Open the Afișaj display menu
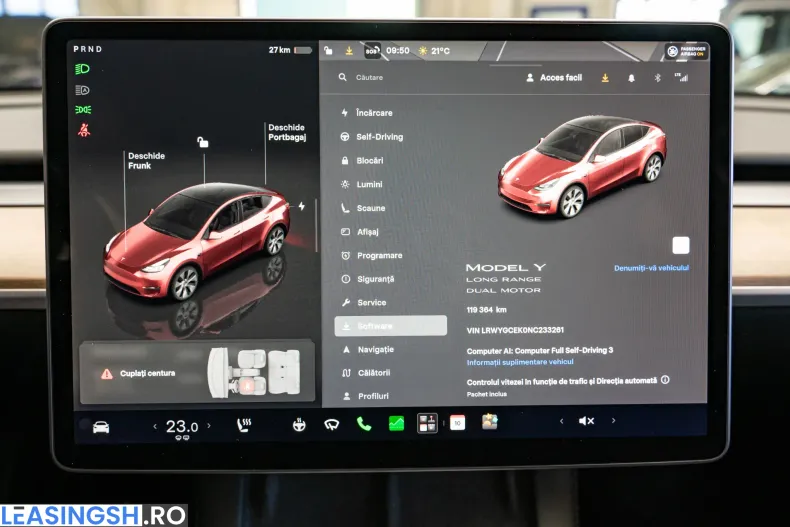 pos(360,232)
